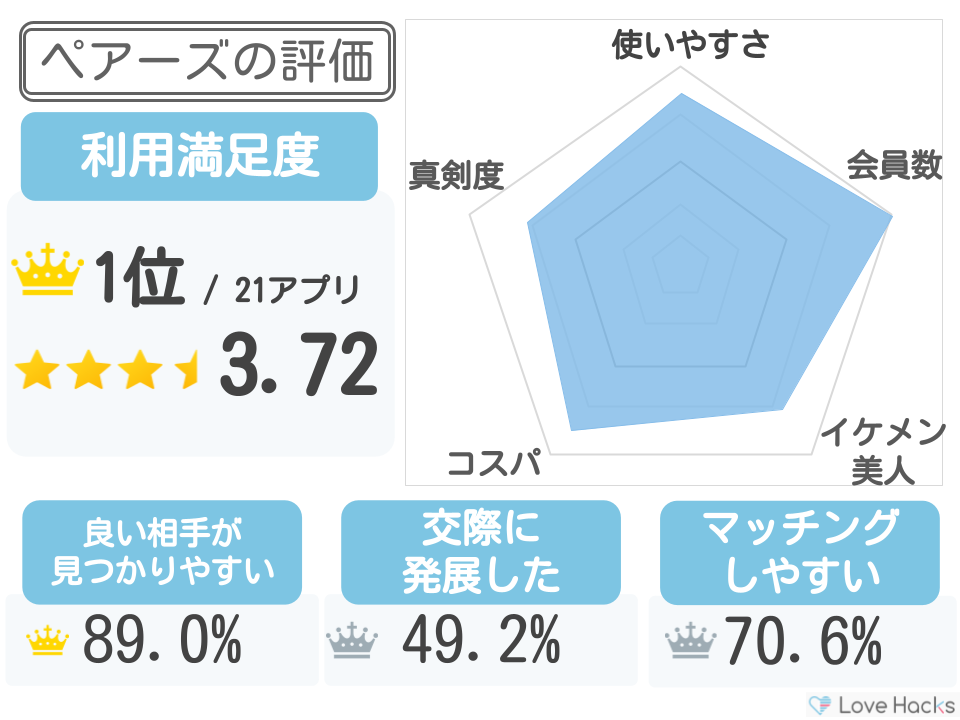Click the 真剣度 radar axis label
This screenshot has width=960, height=720.
pos(455,175)
